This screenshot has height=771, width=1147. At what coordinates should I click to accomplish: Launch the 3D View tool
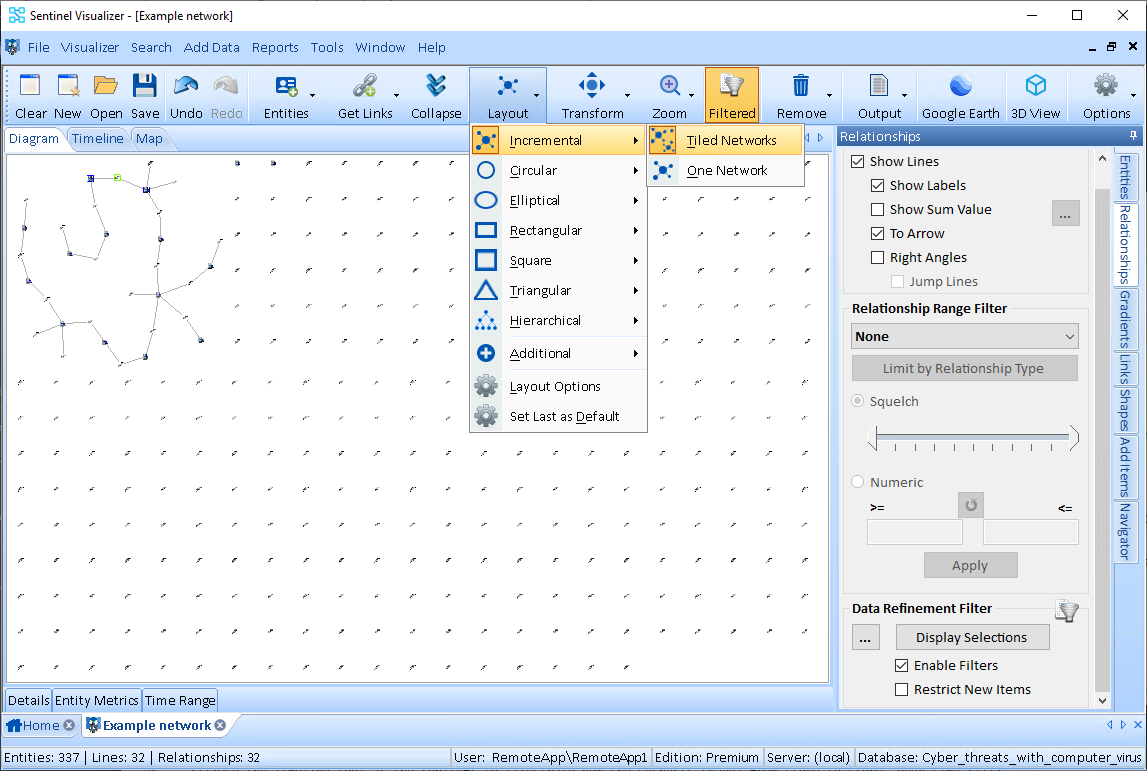click(x=1036, y=86)
